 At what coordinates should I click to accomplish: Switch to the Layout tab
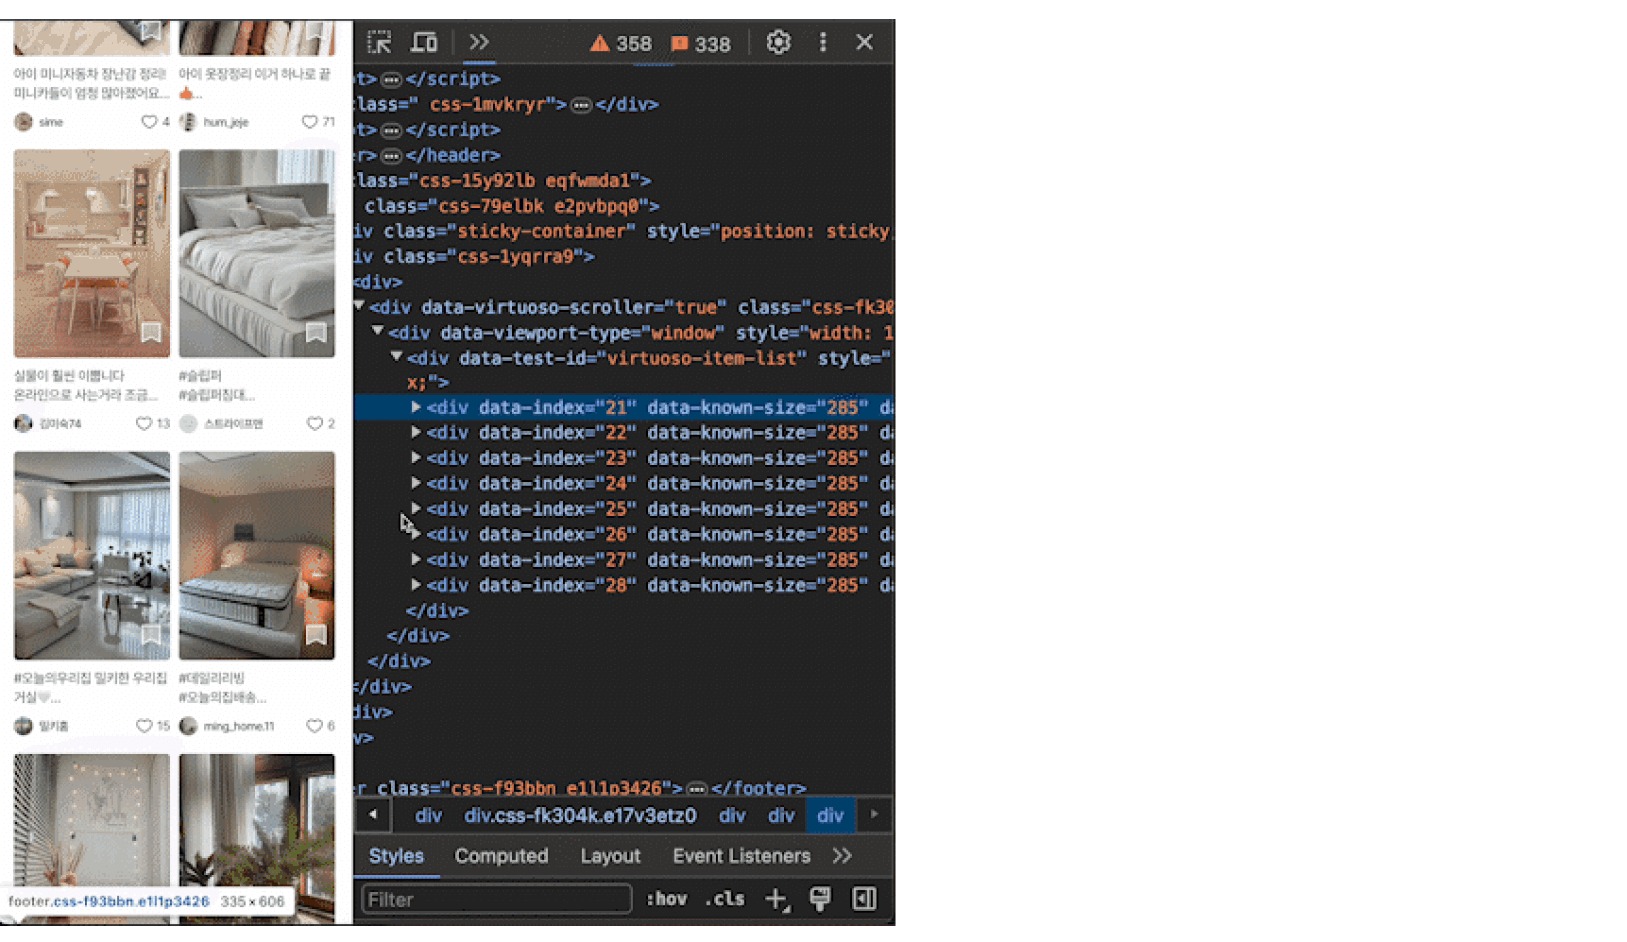(x=610, y=856)
